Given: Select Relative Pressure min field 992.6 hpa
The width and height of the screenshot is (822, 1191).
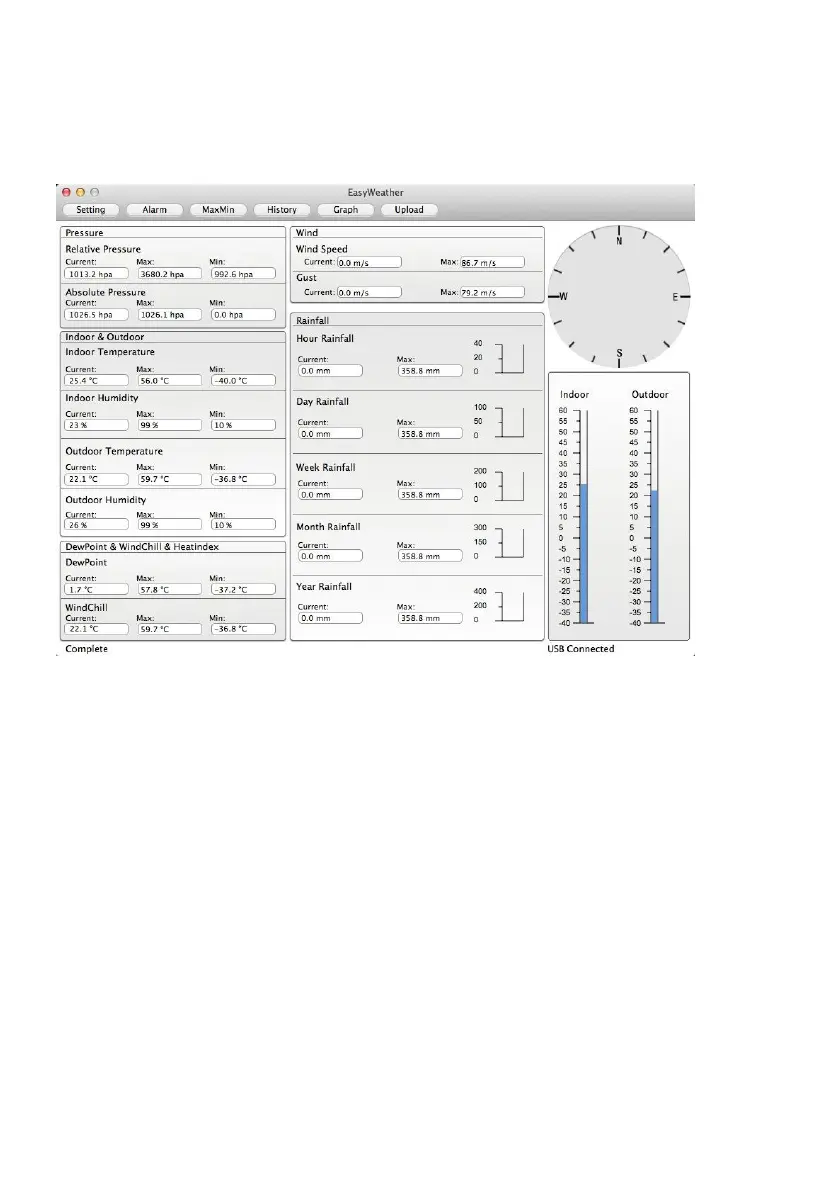Looking at the screenshot, I should (243, 274).
